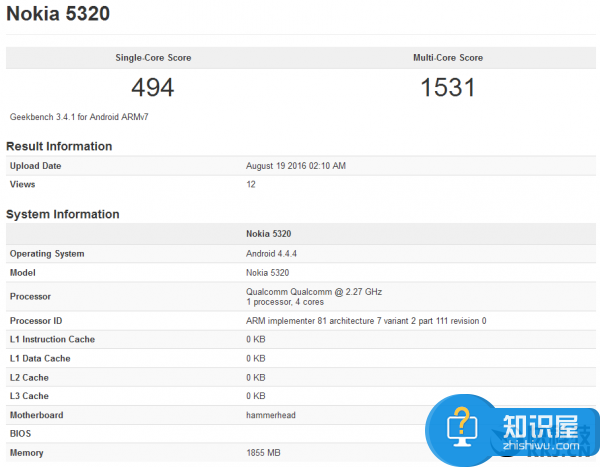Select '1 processor, 4 cores' text

click(x=285, y=302)
